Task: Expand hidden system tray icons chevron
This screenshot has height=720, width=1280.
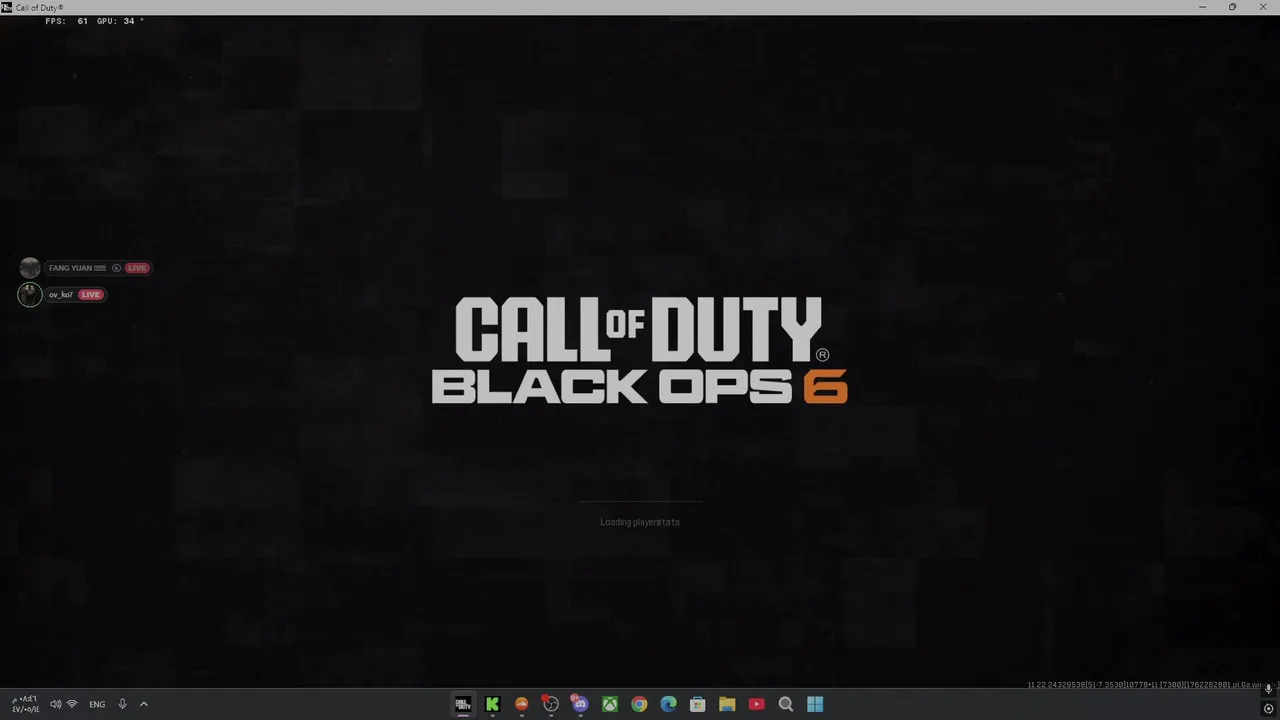Action: tap(144, 704)
